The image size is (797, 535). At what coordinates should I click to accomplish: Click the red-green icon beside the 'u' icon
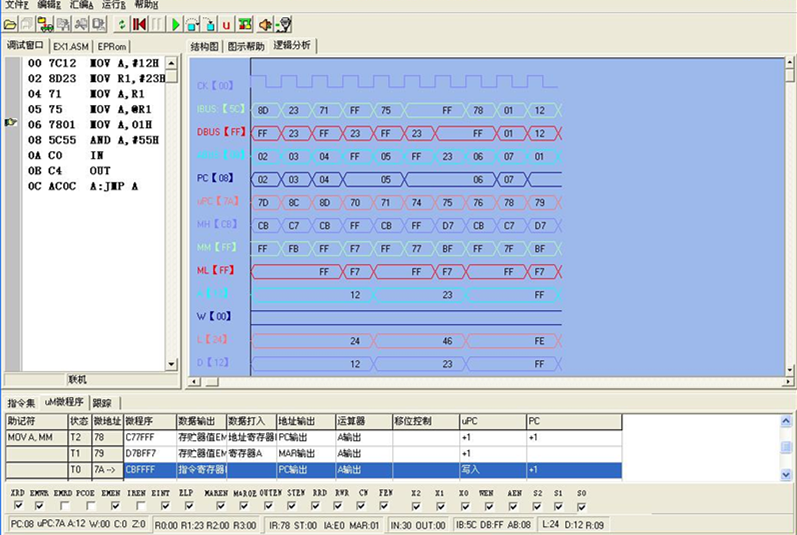pyautogui.click(x=244, y=23)
